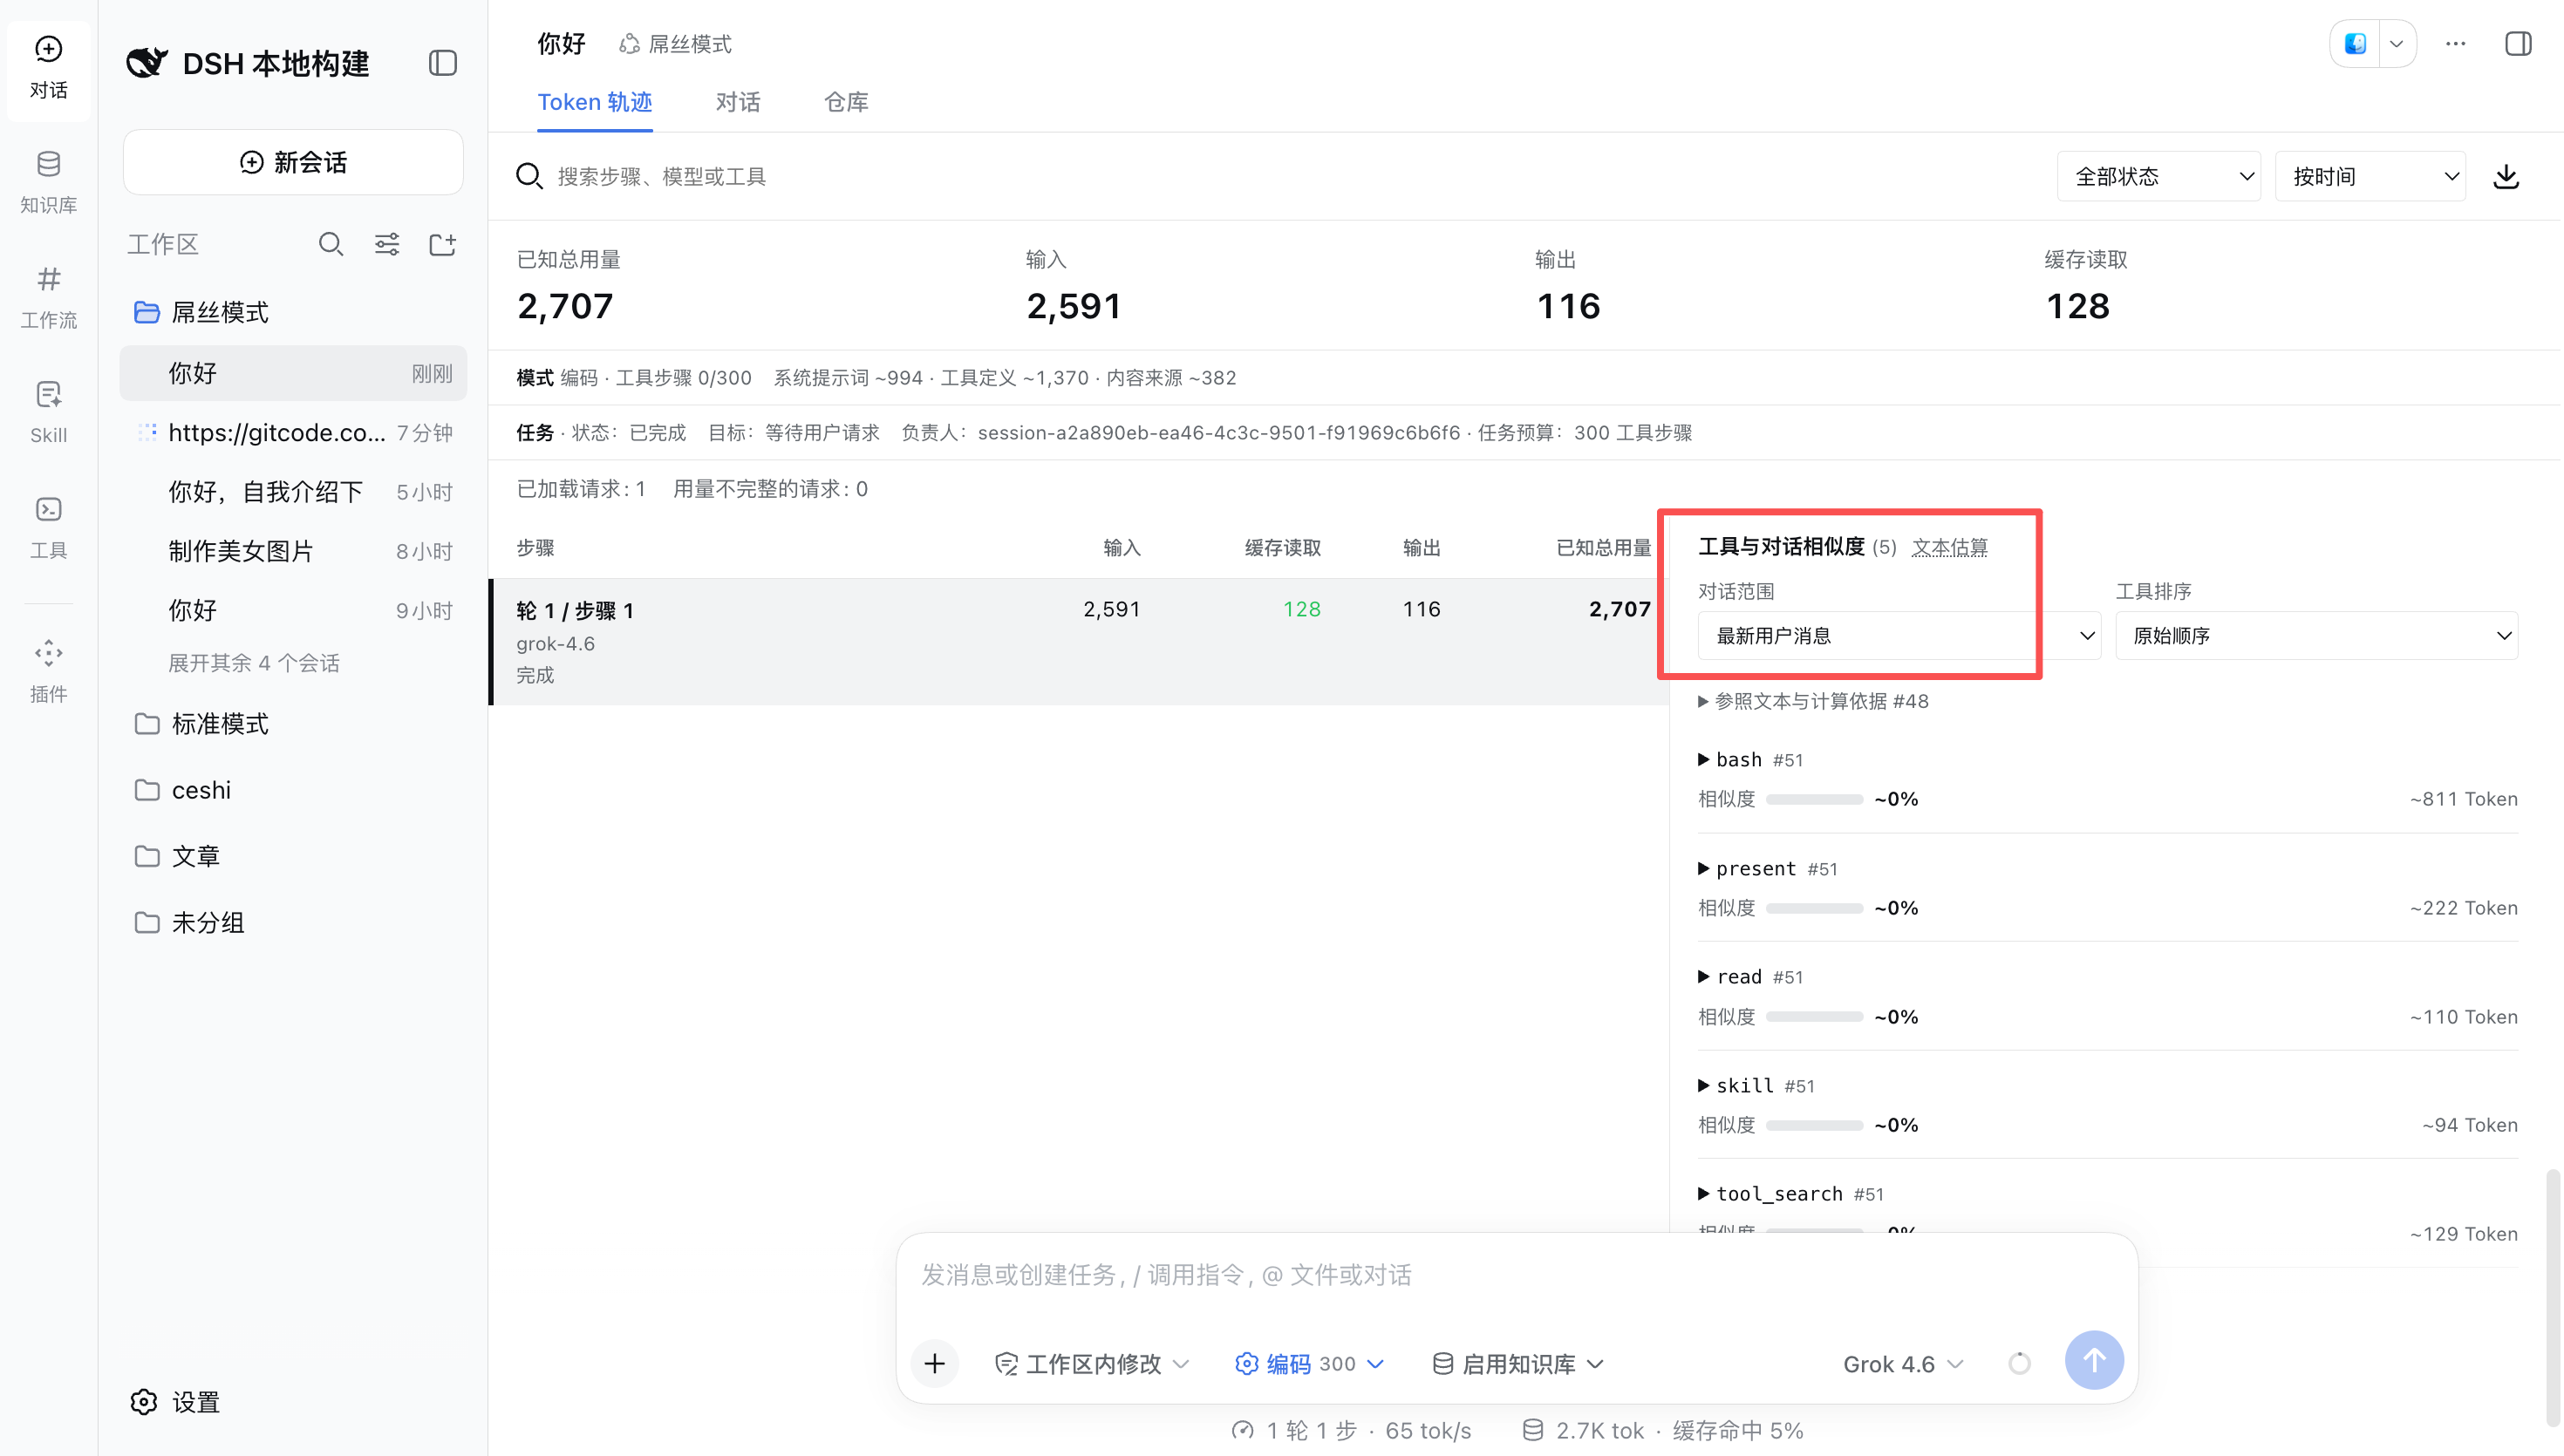Click the loading spinner near send
The image size is (2564, 1456).
pyautogui.click(x=2019, y=1363)
